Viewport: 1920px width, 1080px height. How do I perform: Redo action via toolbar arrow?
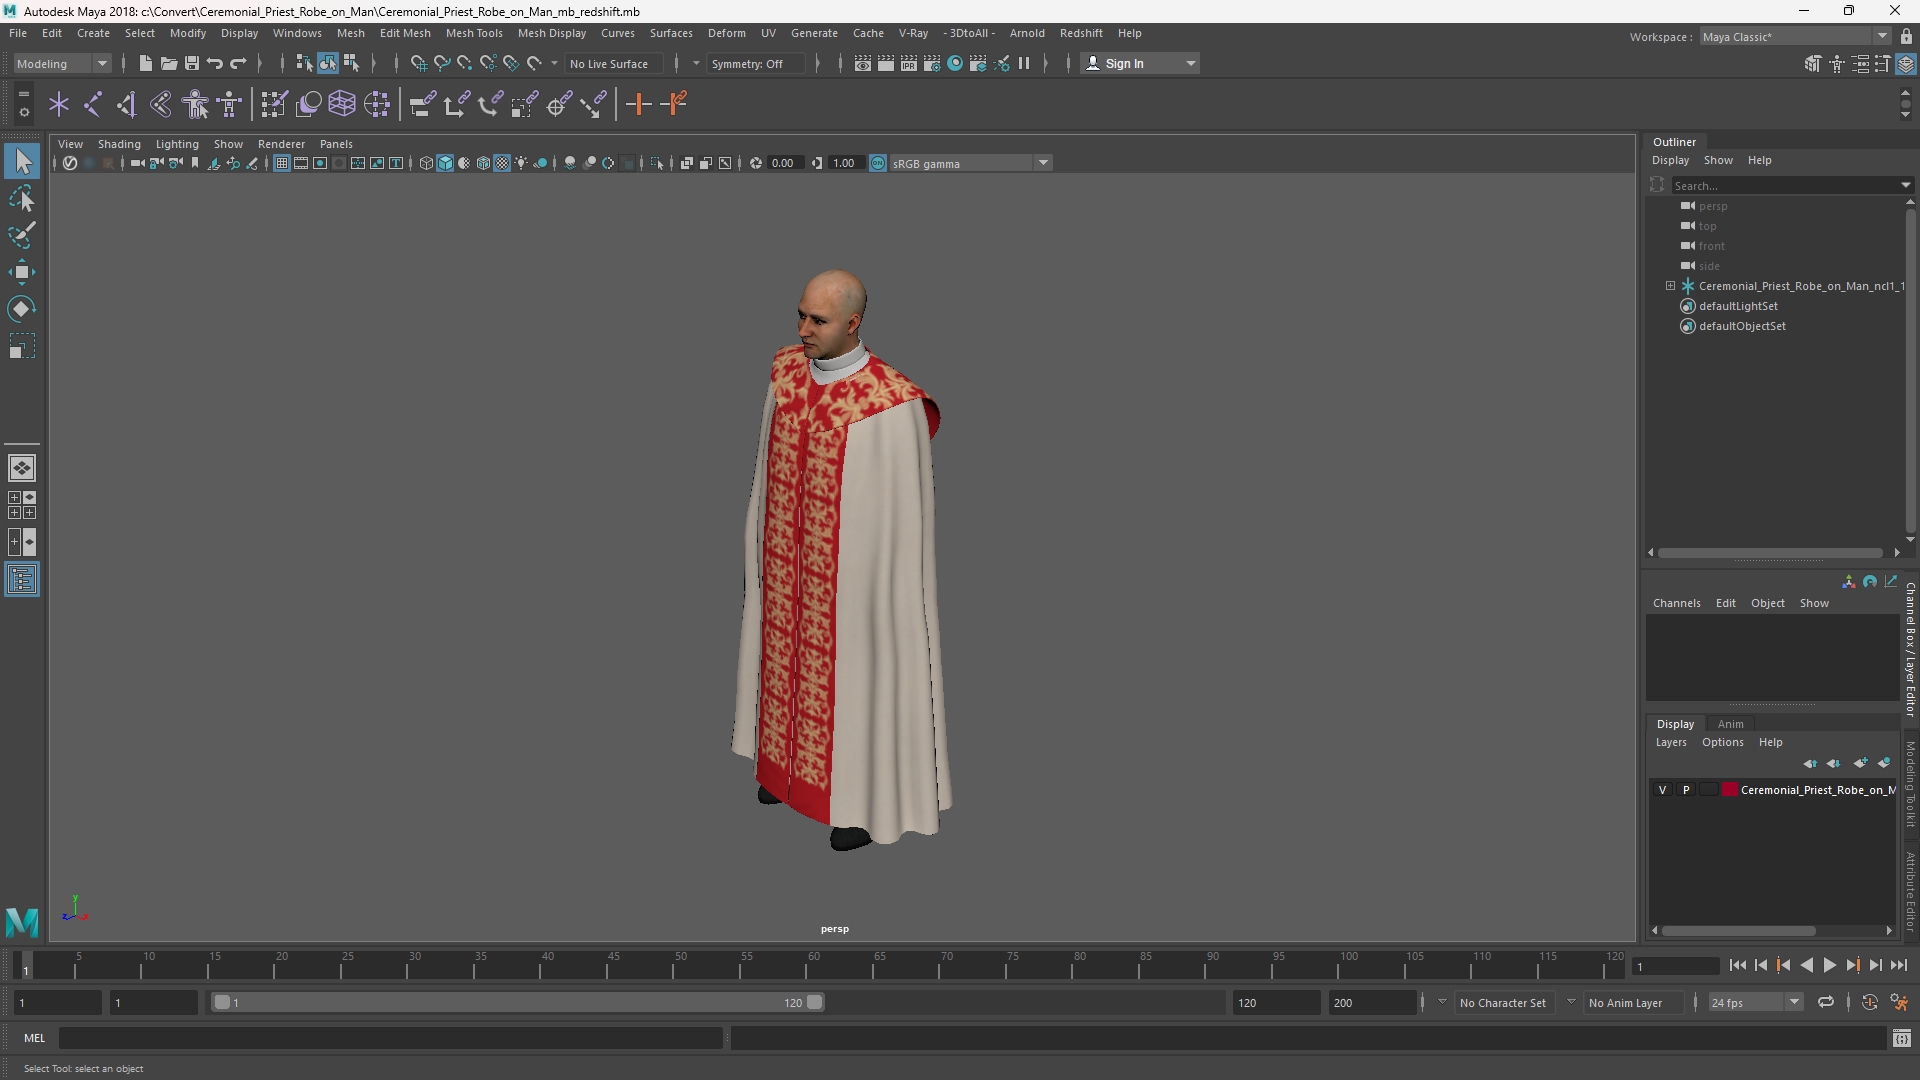point(238,63)
